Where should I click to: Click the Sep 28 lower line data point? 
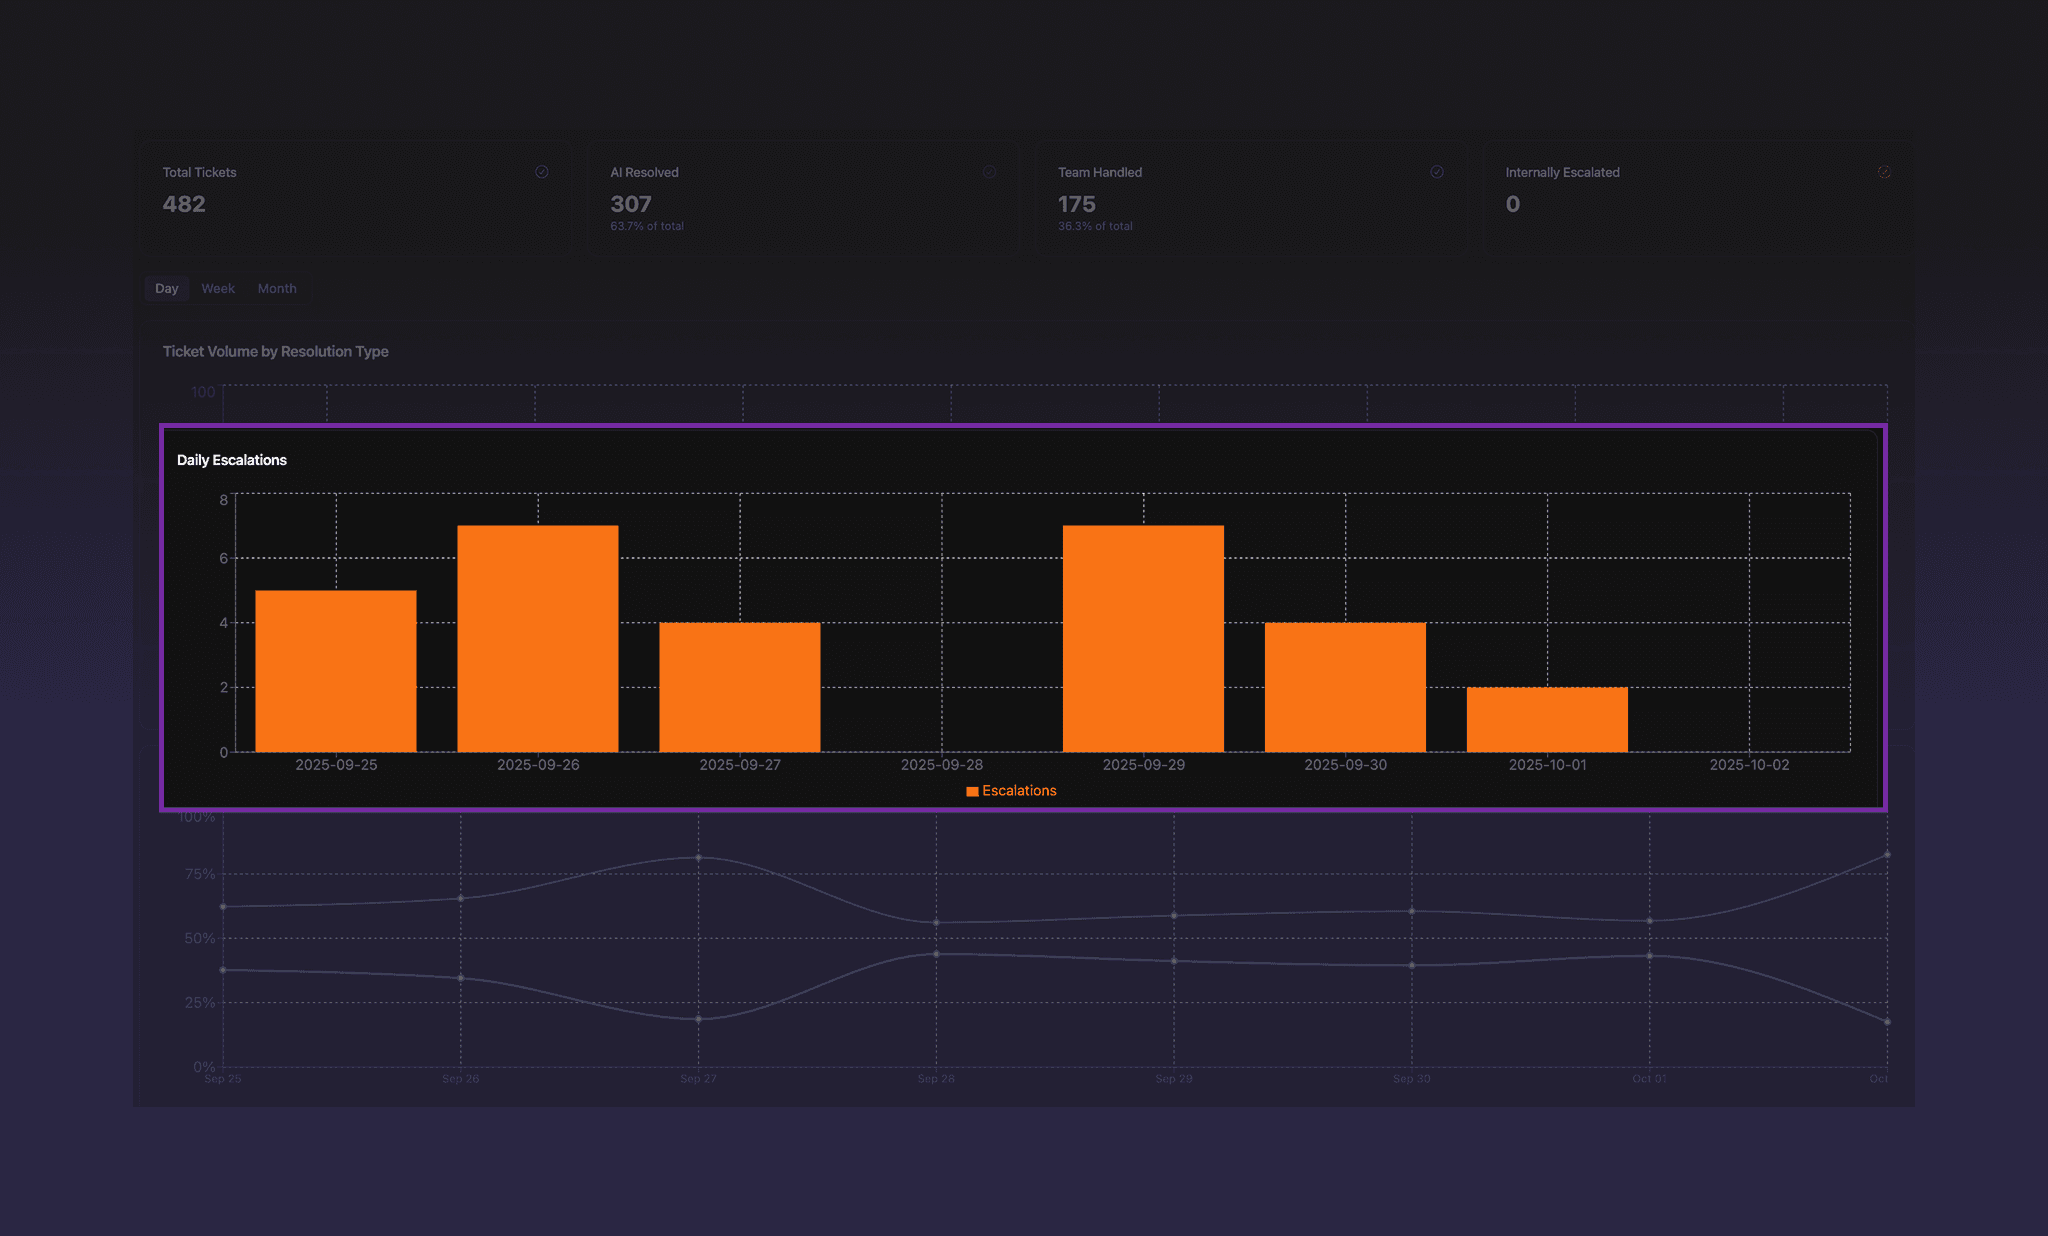tap(936, 954)
